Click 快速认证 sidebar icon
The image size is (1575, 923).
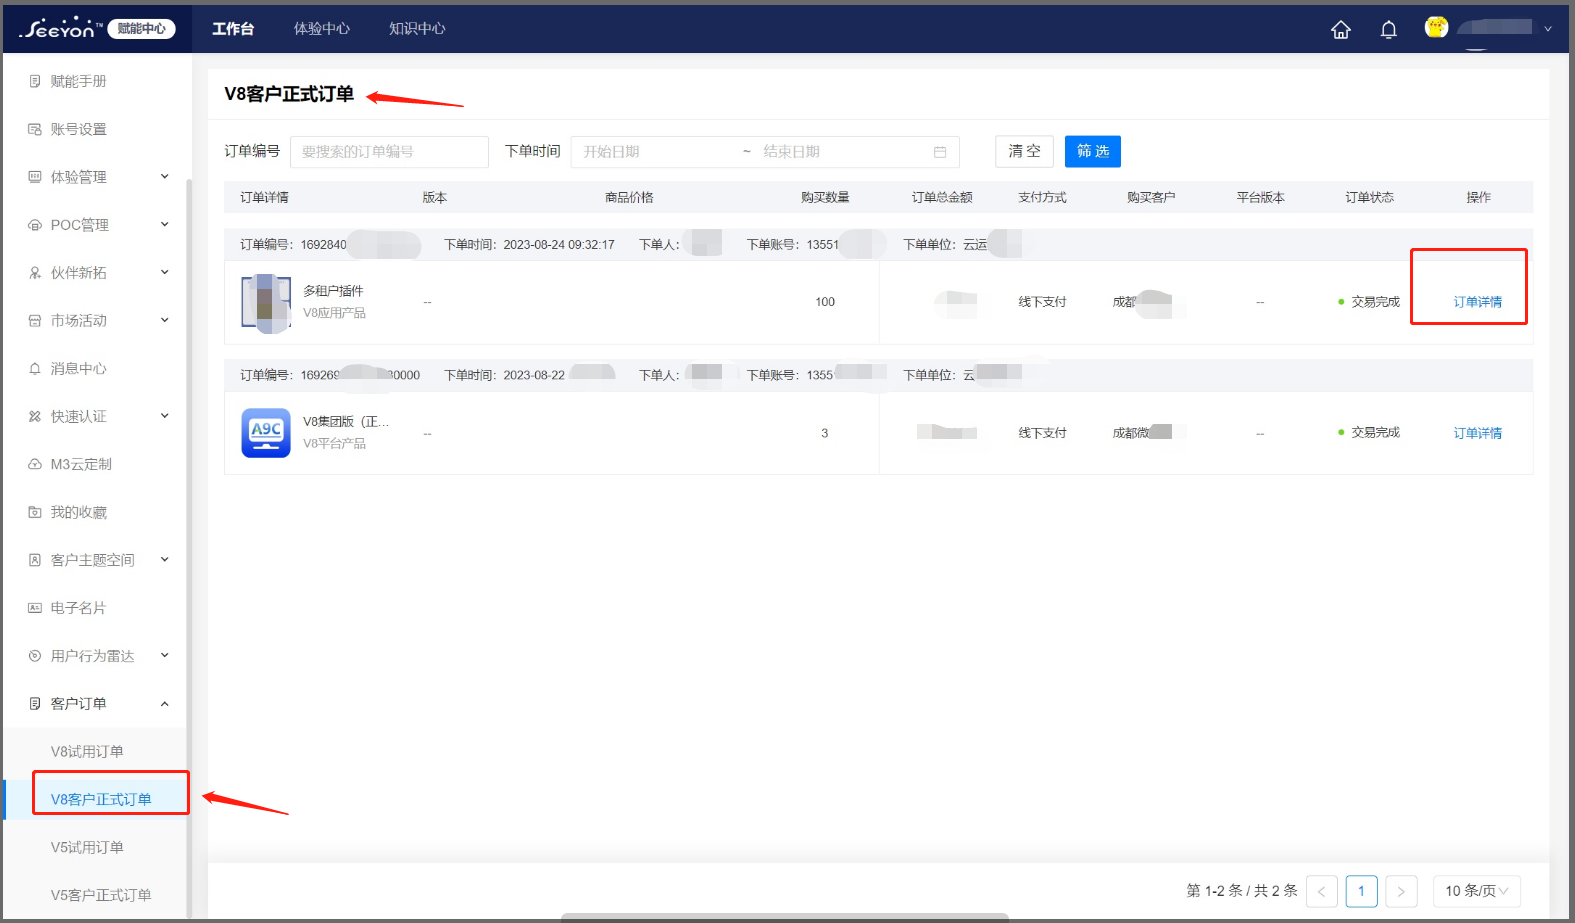[35, 417]
